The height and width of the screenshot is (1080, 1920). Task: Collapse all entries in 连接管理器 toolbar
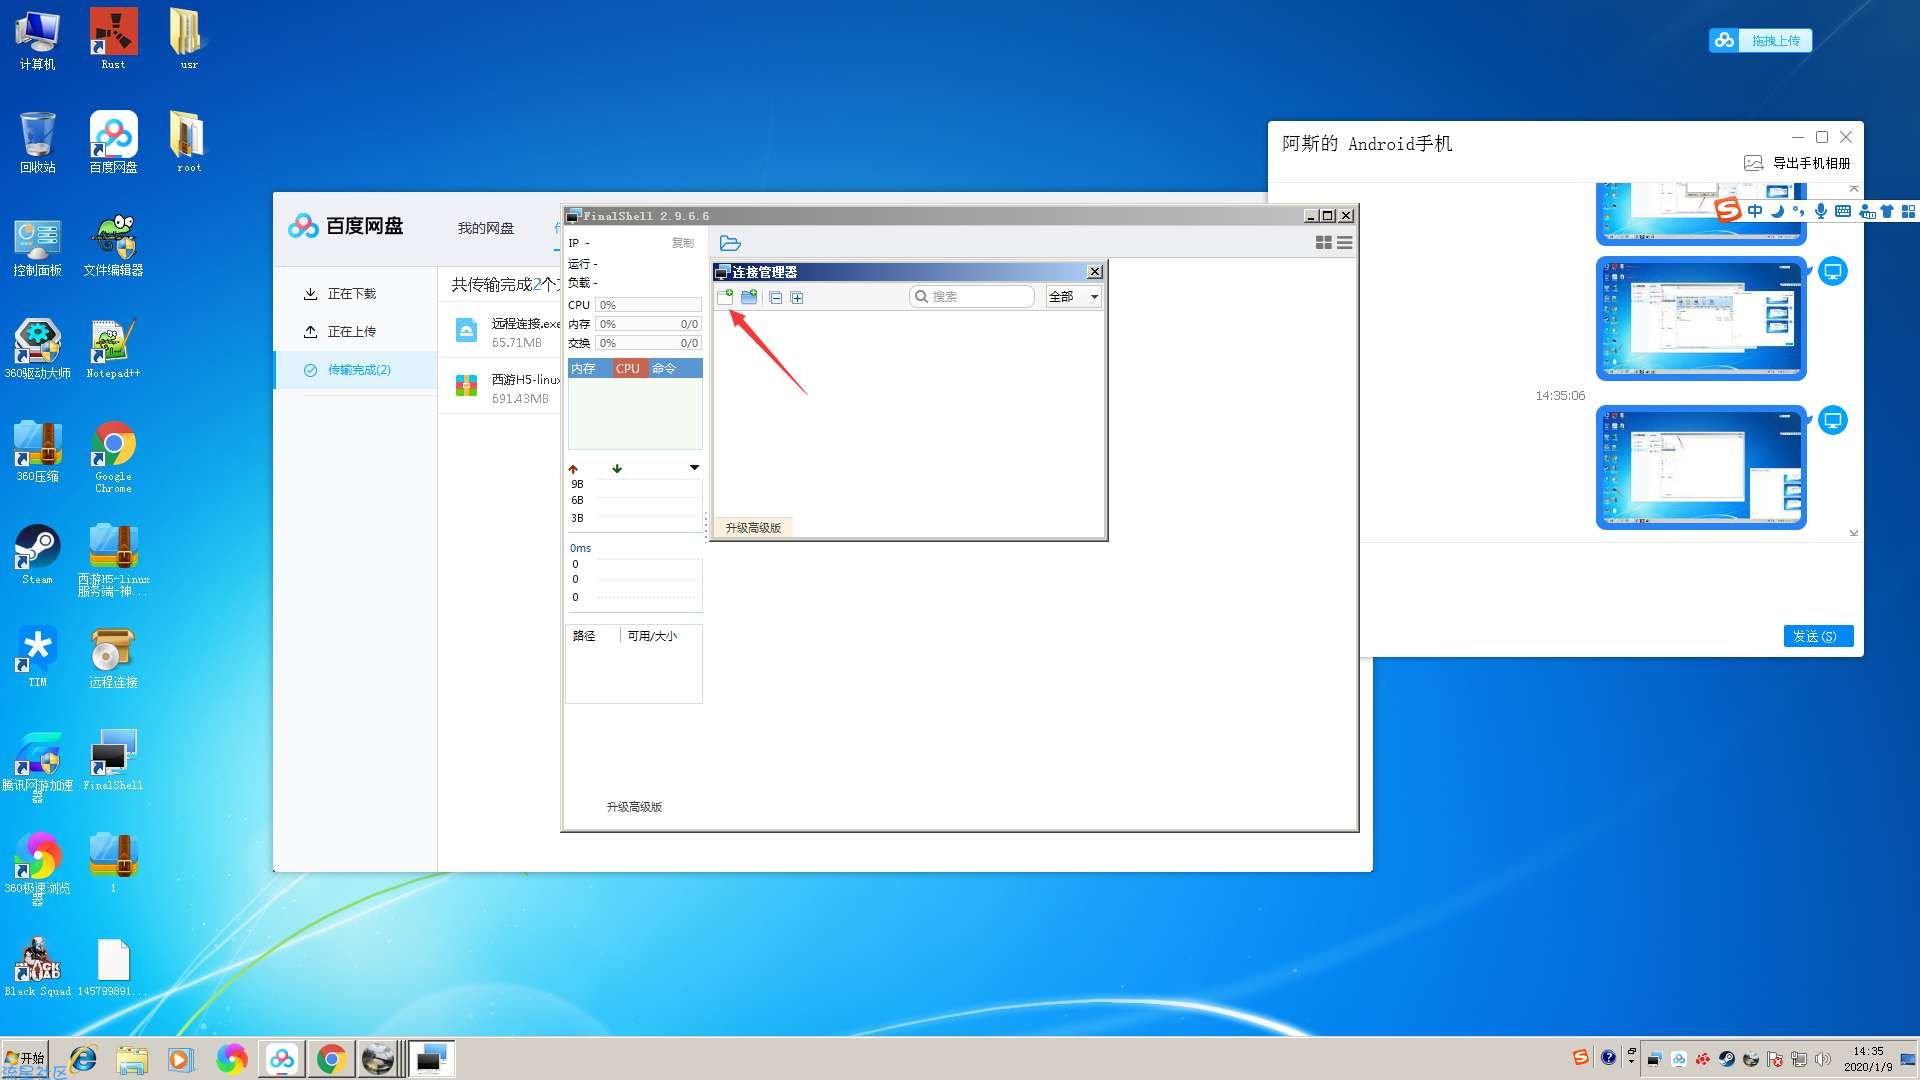[x=776, y=298]
